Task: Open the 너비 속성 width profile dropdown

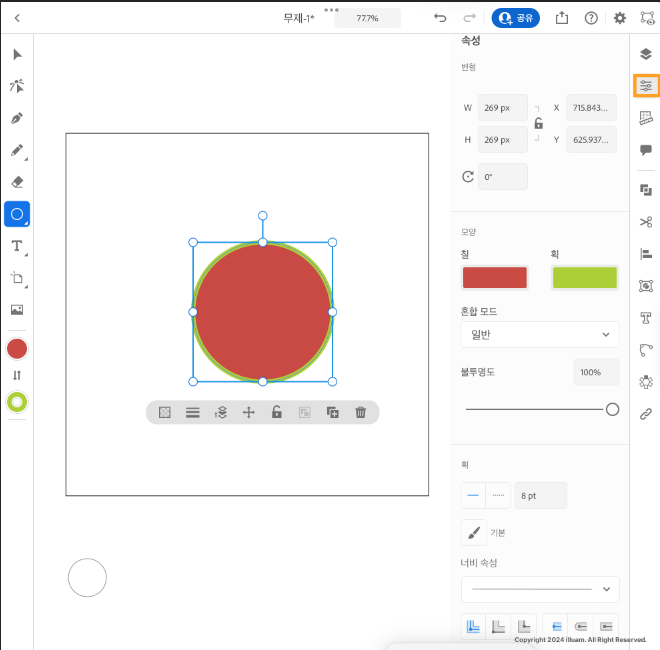Action: pos(540,589)
